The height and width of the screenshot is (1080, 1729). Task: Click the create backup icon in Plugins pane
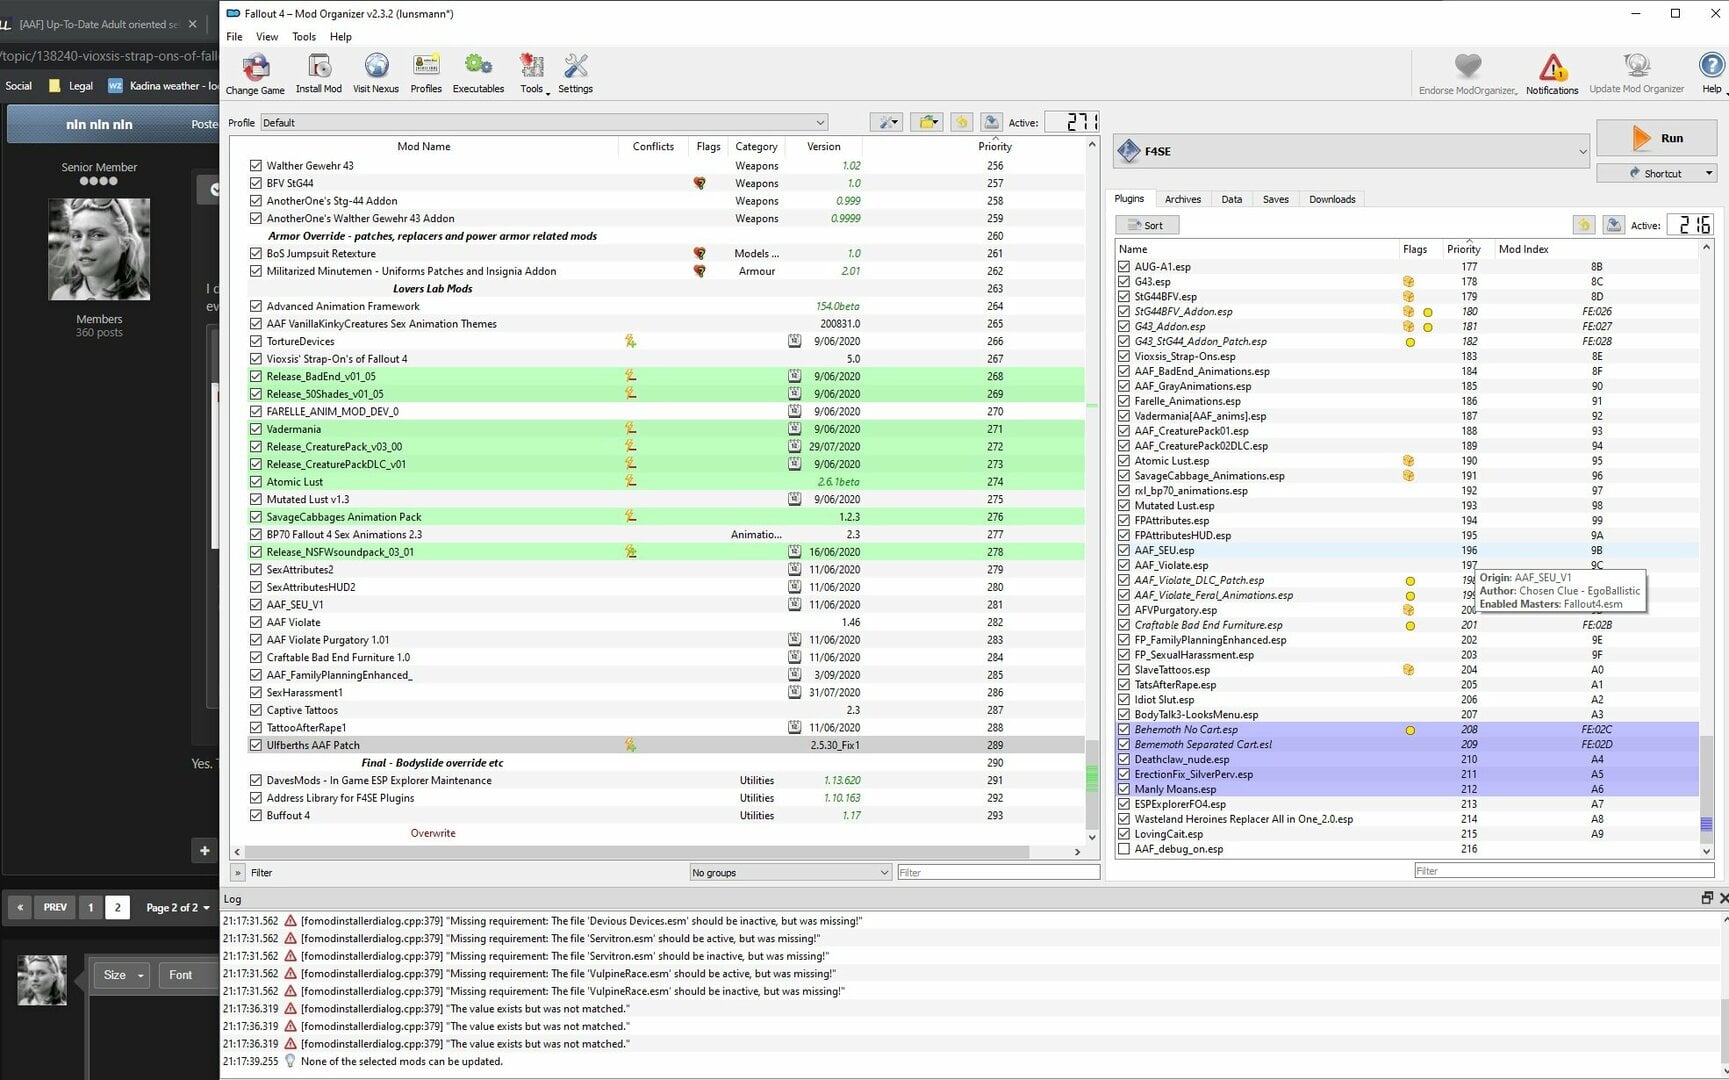(1613, 225)
